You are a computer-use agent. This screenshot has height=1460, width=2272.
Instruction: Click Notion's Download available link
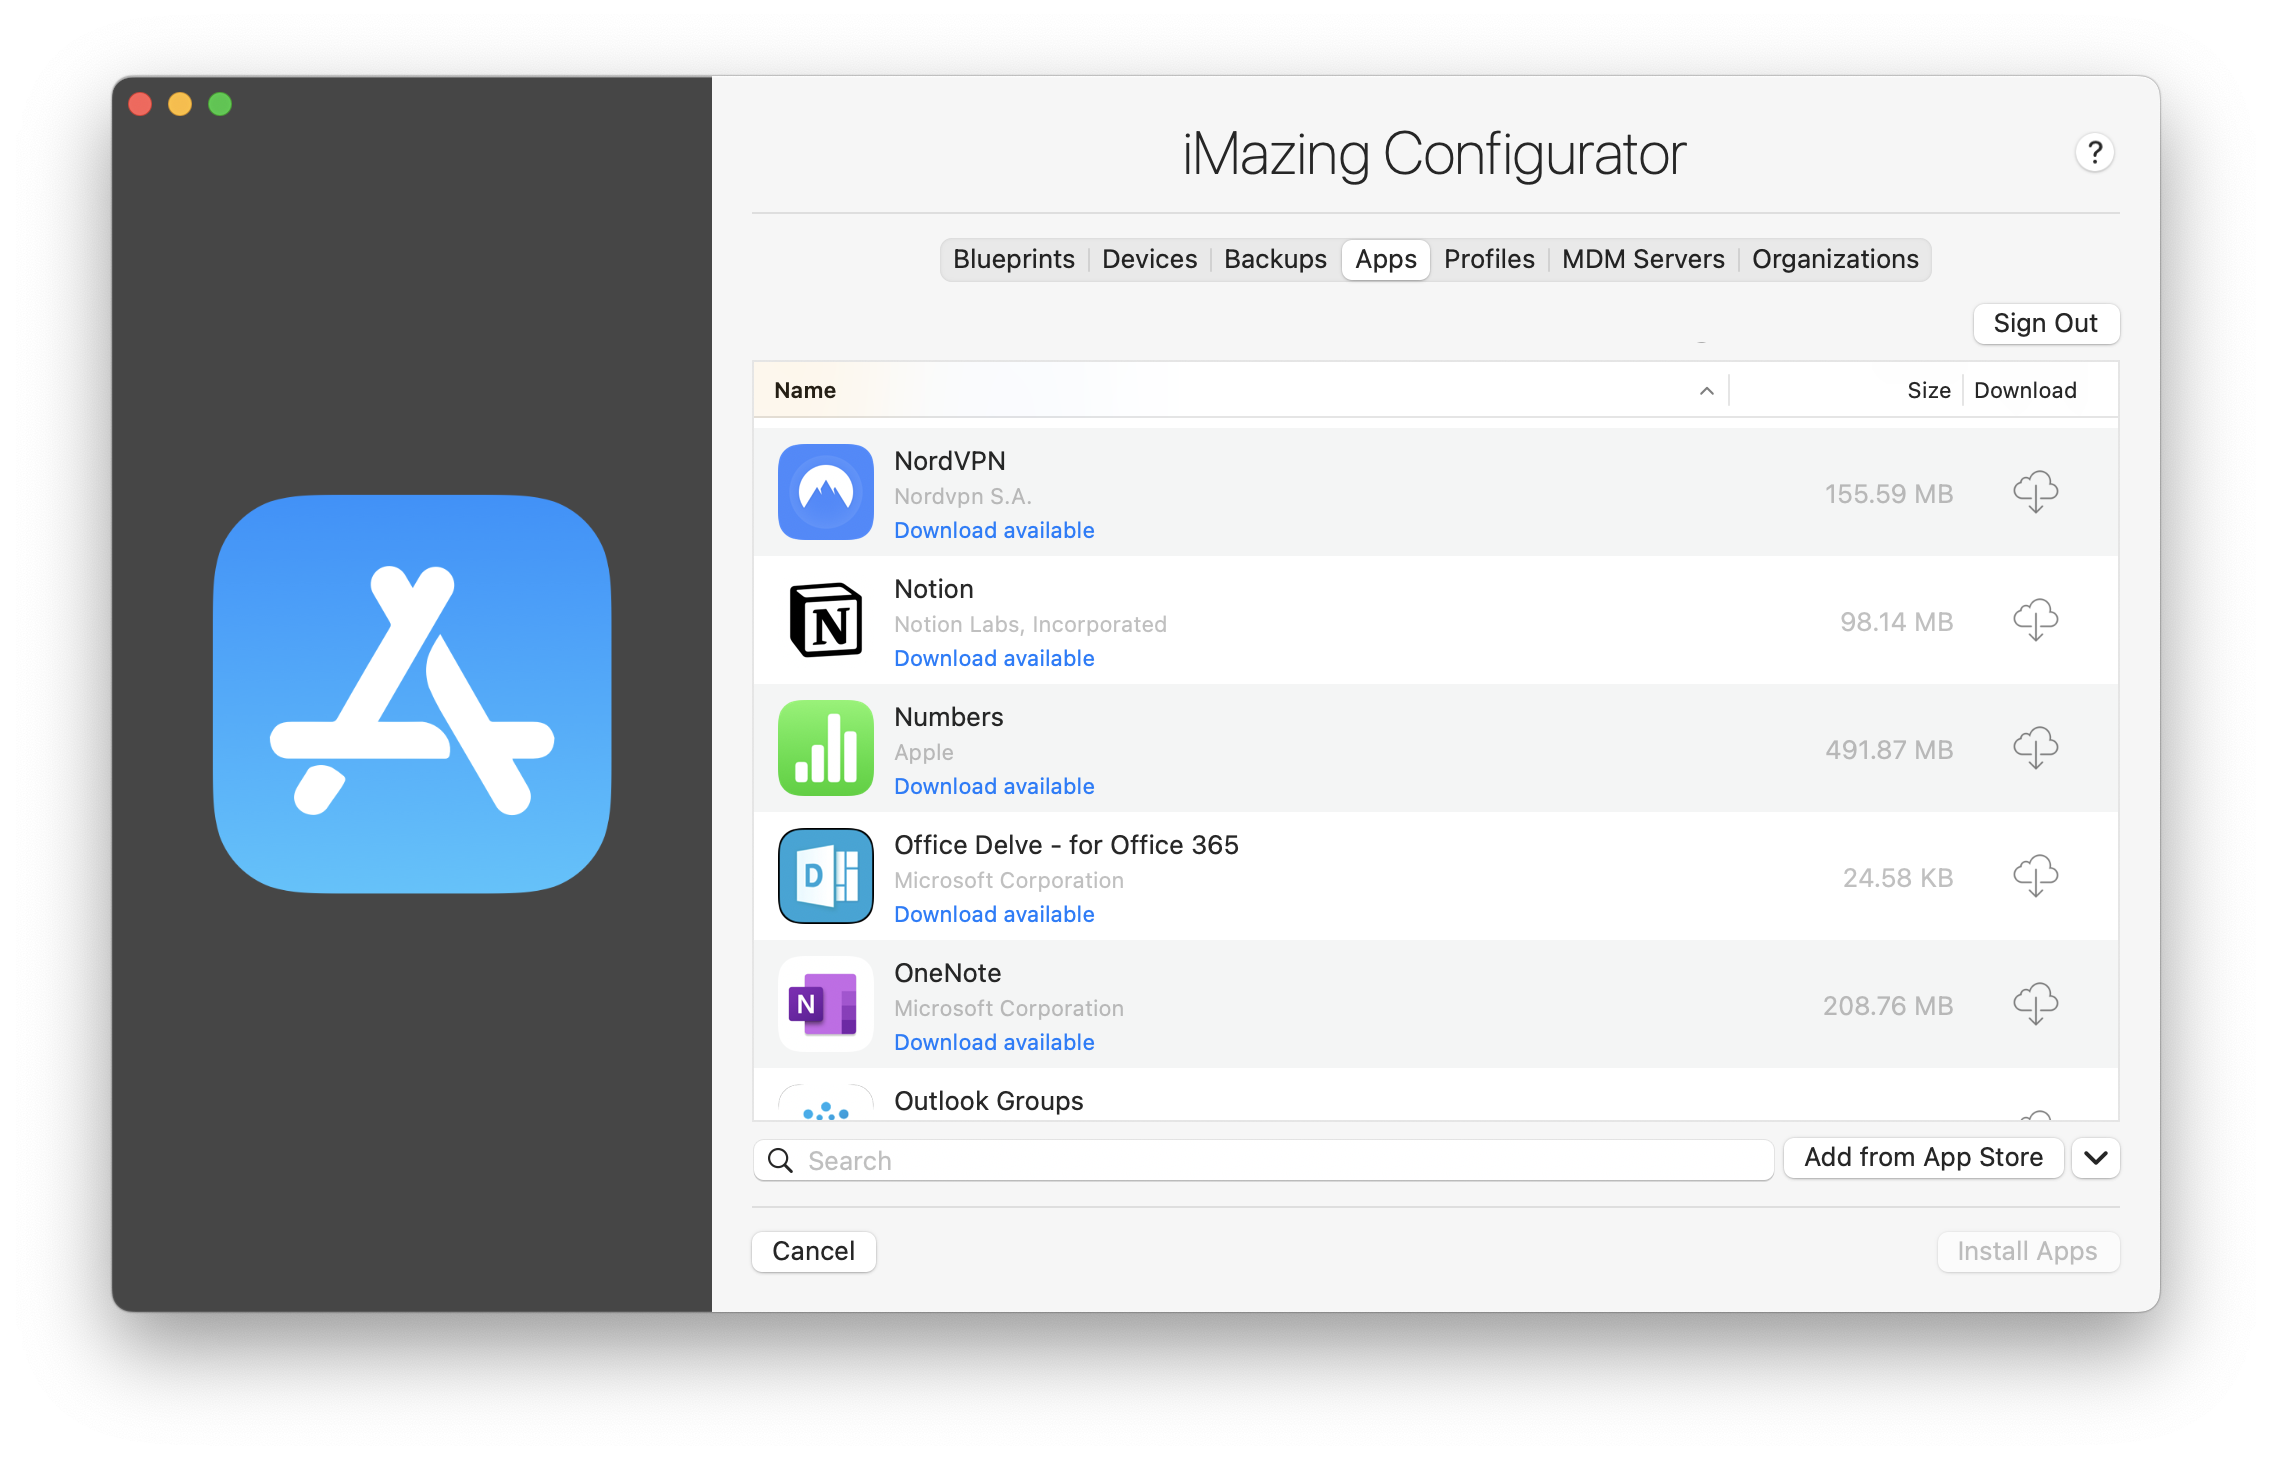(x=994, y=658)
